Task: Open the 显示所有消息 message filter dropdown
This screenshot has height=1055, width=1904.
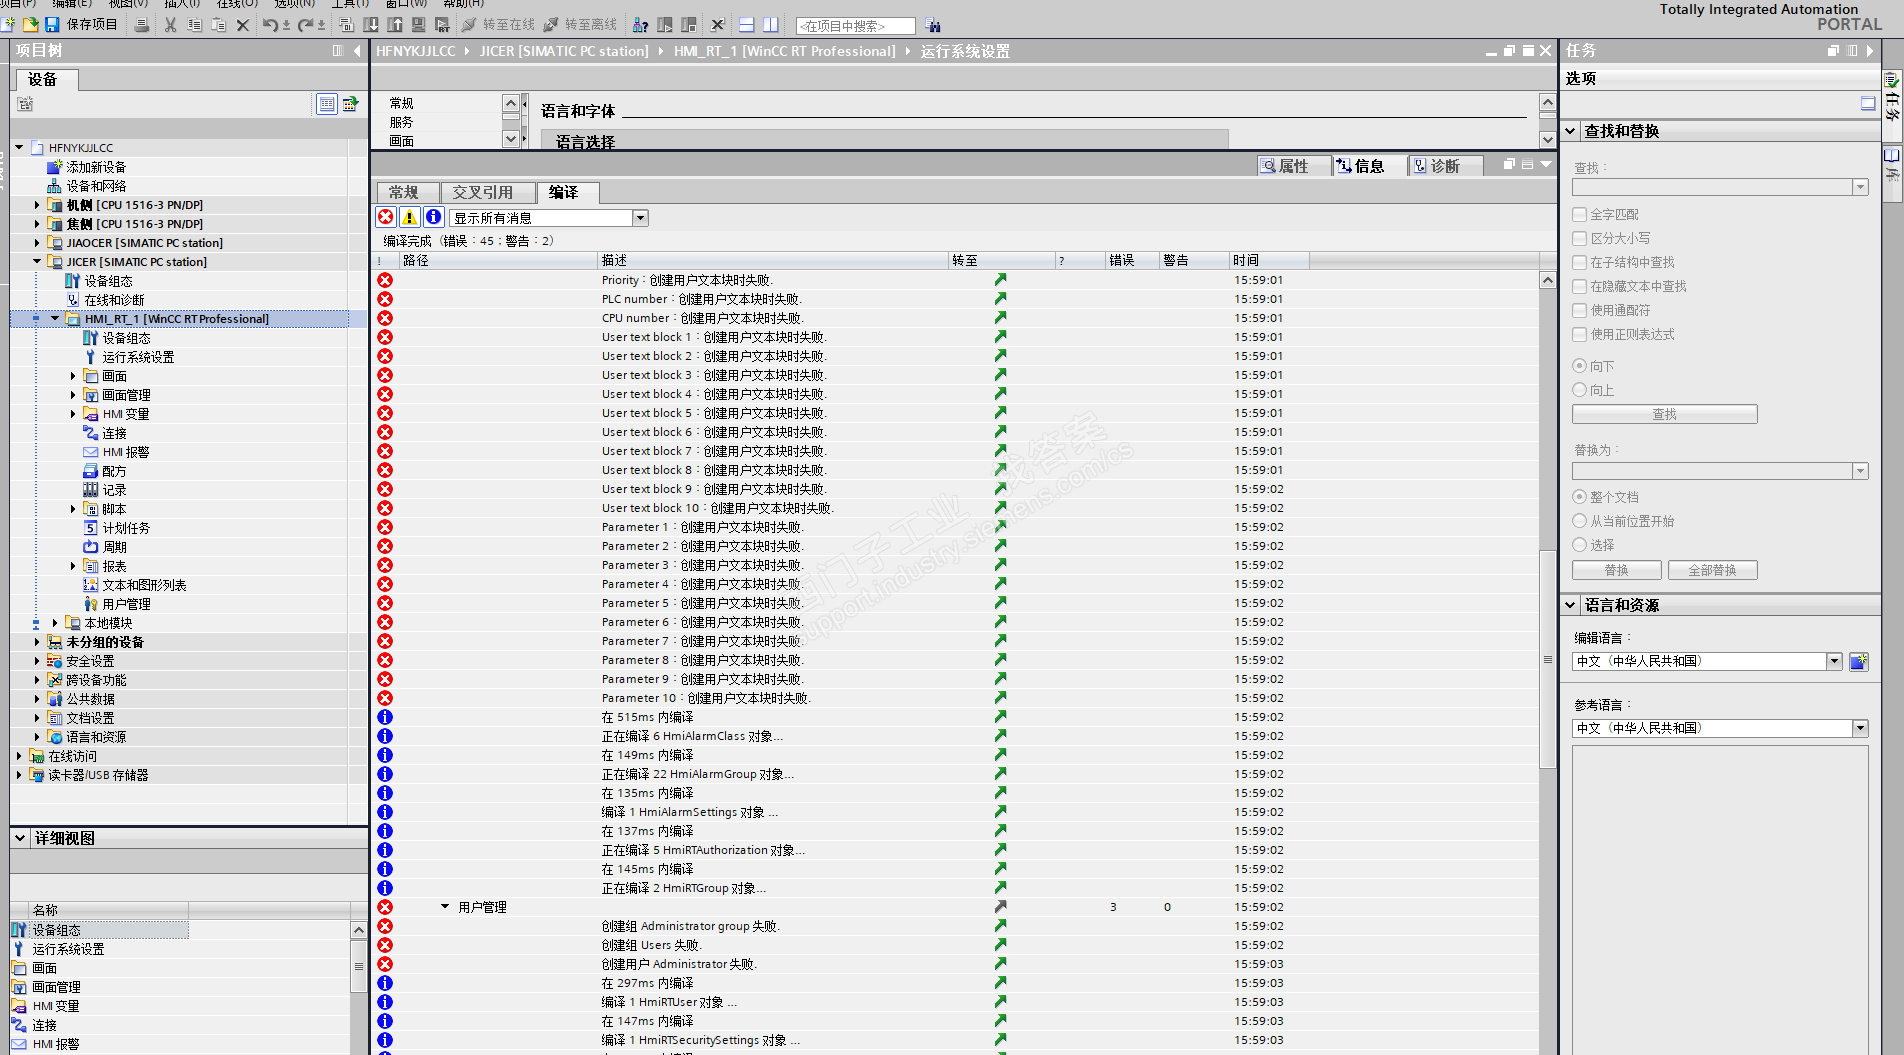Action: 641,218
